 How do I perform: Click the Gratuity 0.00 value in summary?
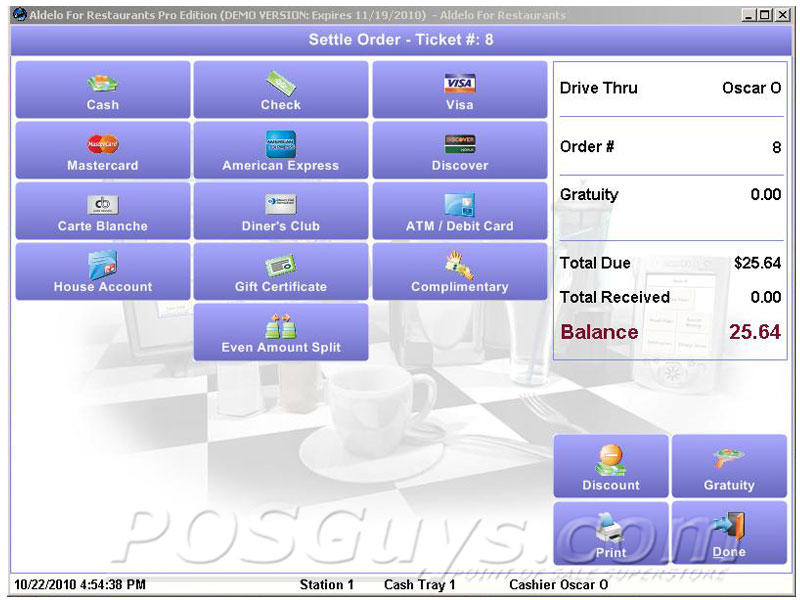click(766, 194)
